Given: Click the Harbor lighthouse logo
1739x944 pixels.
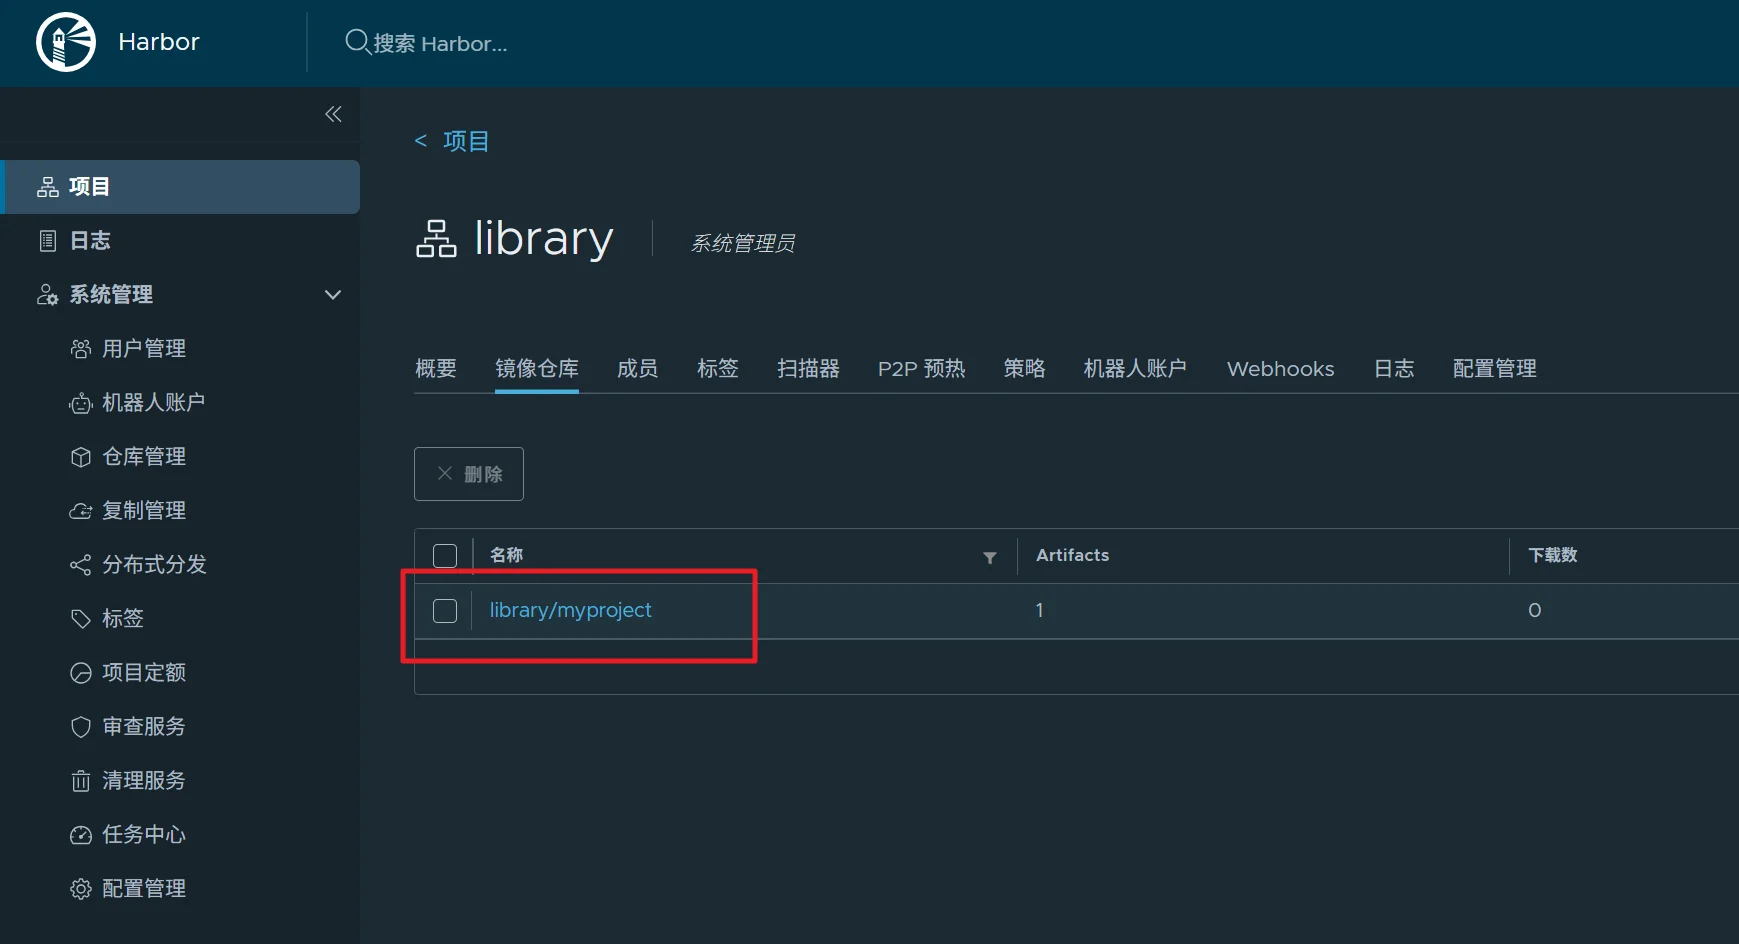Looking at the screenshot, I should tap(66, 42).
